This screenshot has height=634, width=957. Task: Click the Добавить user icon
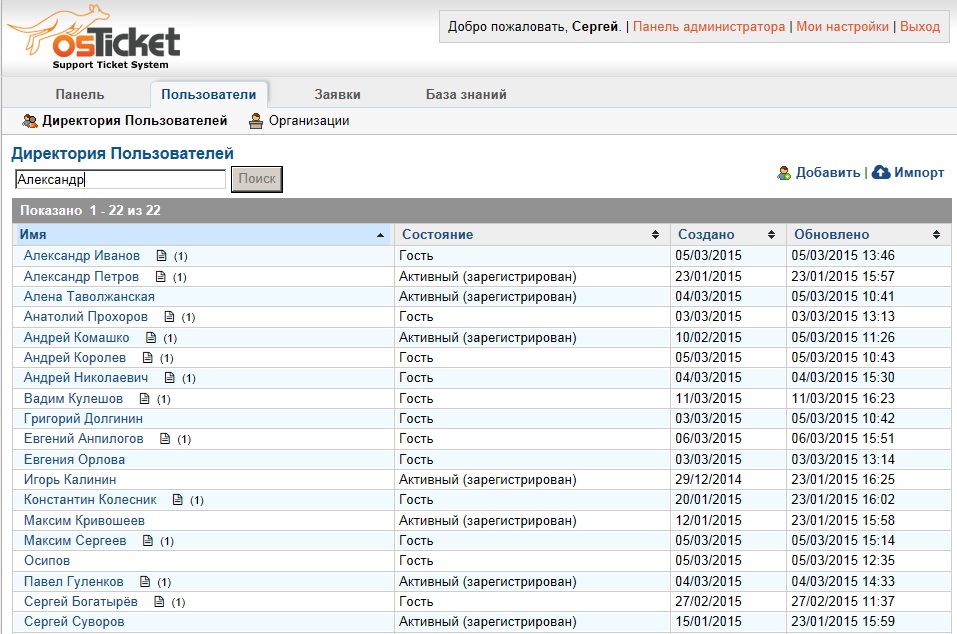click(x=784, y=173)
